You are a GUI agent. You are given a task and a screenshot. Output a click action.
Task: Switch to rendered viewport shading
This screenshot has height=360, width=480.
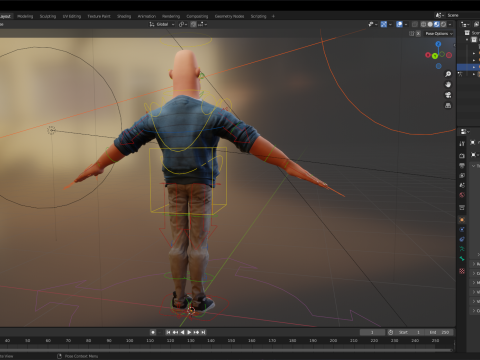(443, 24)
